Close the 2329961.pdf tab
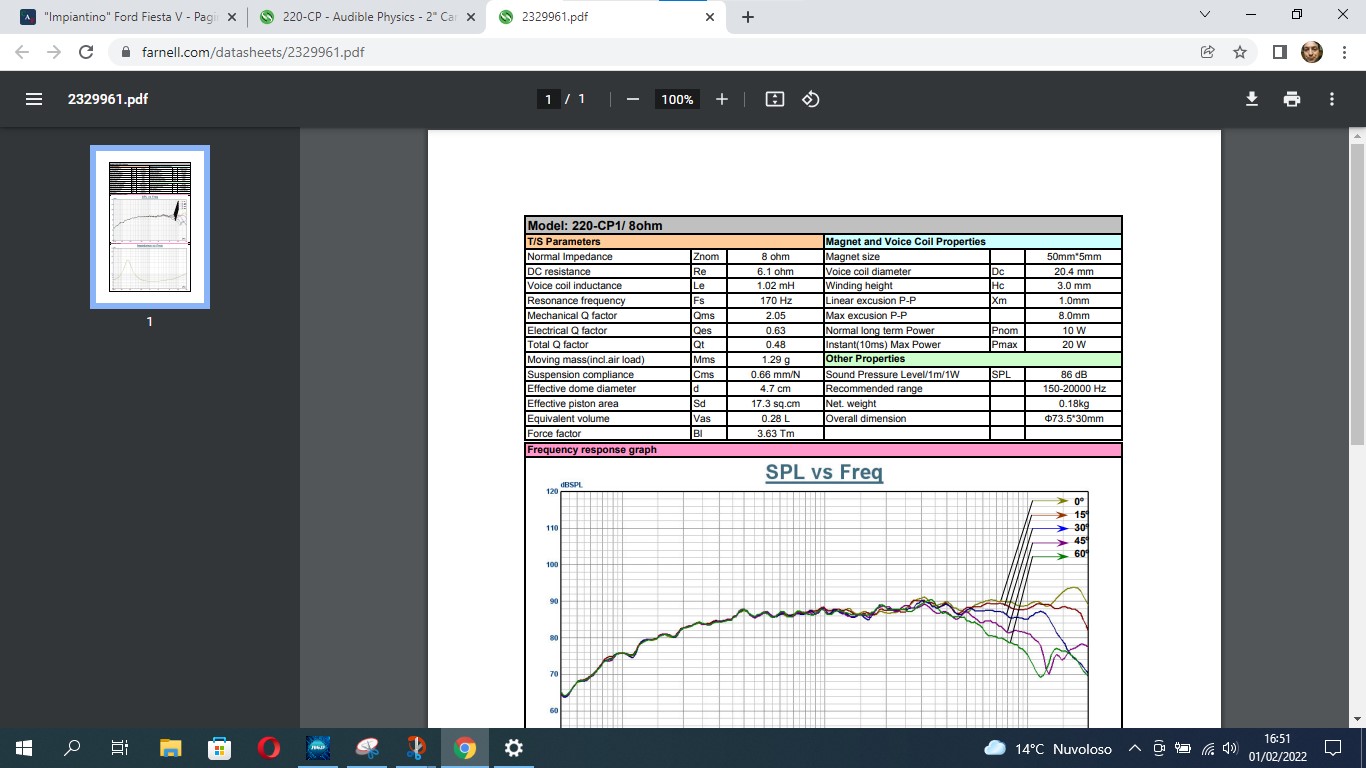 (x=710, y=17)
